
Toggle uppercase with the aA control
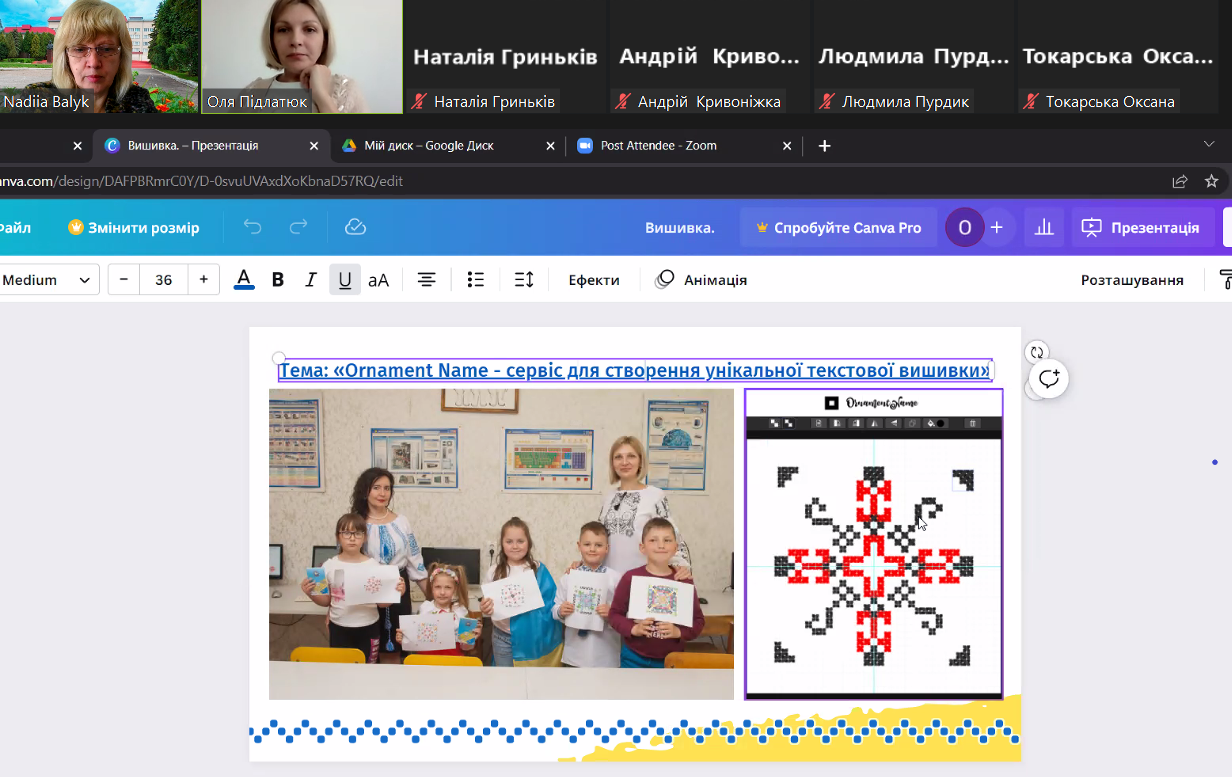pyautogui.click(x=378, y=280)
